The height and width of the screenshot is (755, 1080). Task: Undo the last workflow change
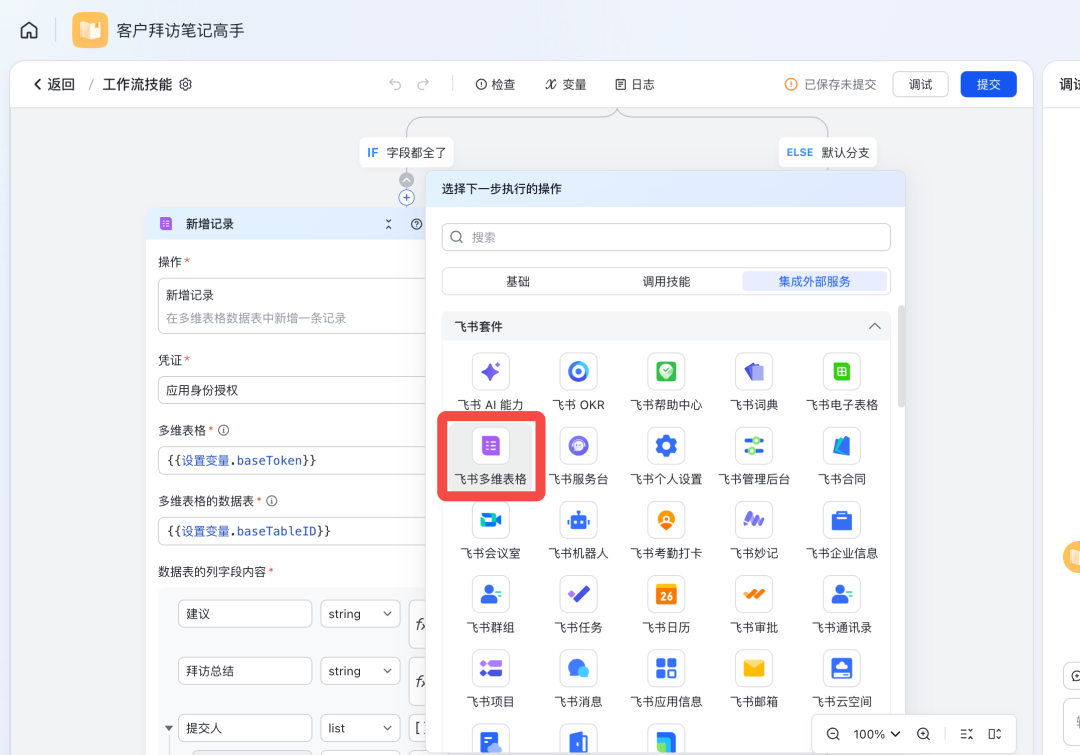[395, 84]
